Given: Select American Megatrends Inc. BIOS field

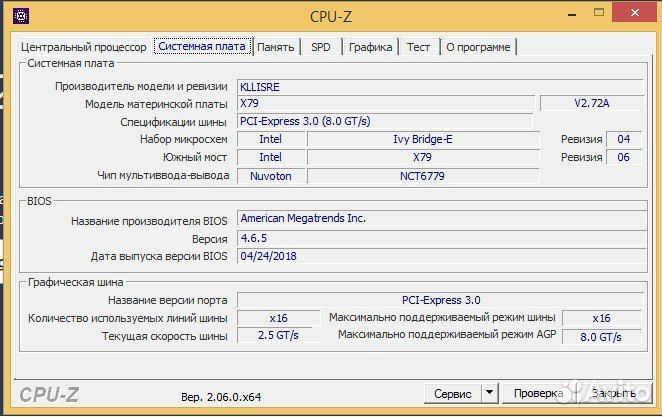Looking at the screenshot, I should click(441, 219).
